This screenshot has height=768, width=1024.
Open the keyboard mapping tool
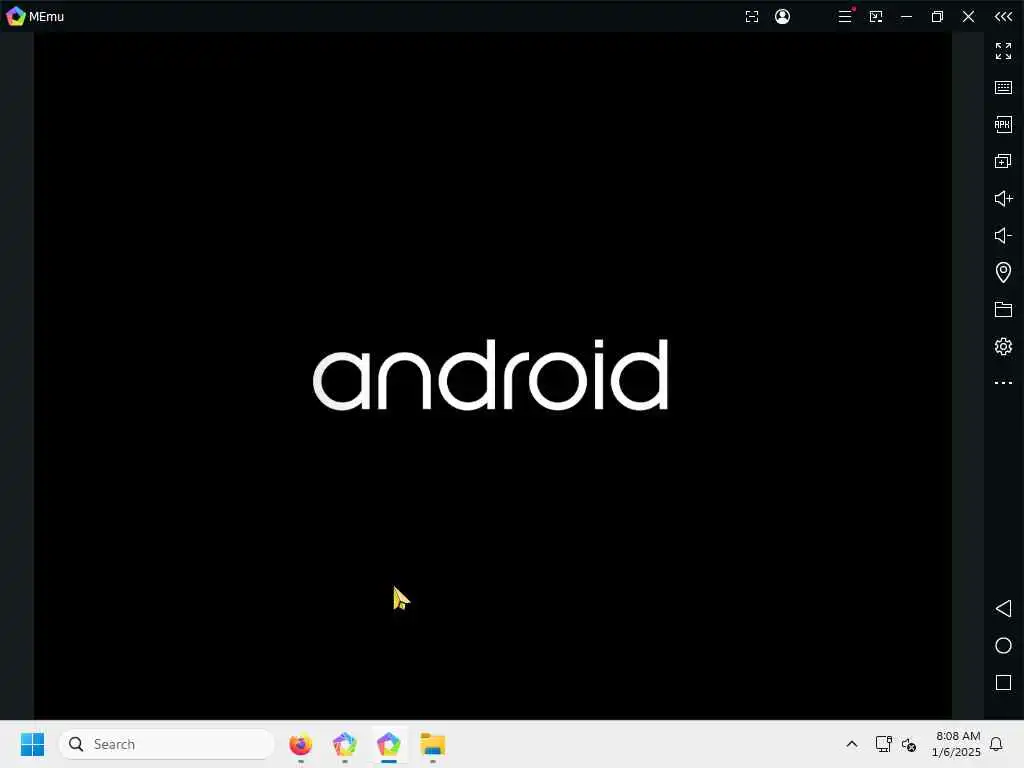(1003, 88)
